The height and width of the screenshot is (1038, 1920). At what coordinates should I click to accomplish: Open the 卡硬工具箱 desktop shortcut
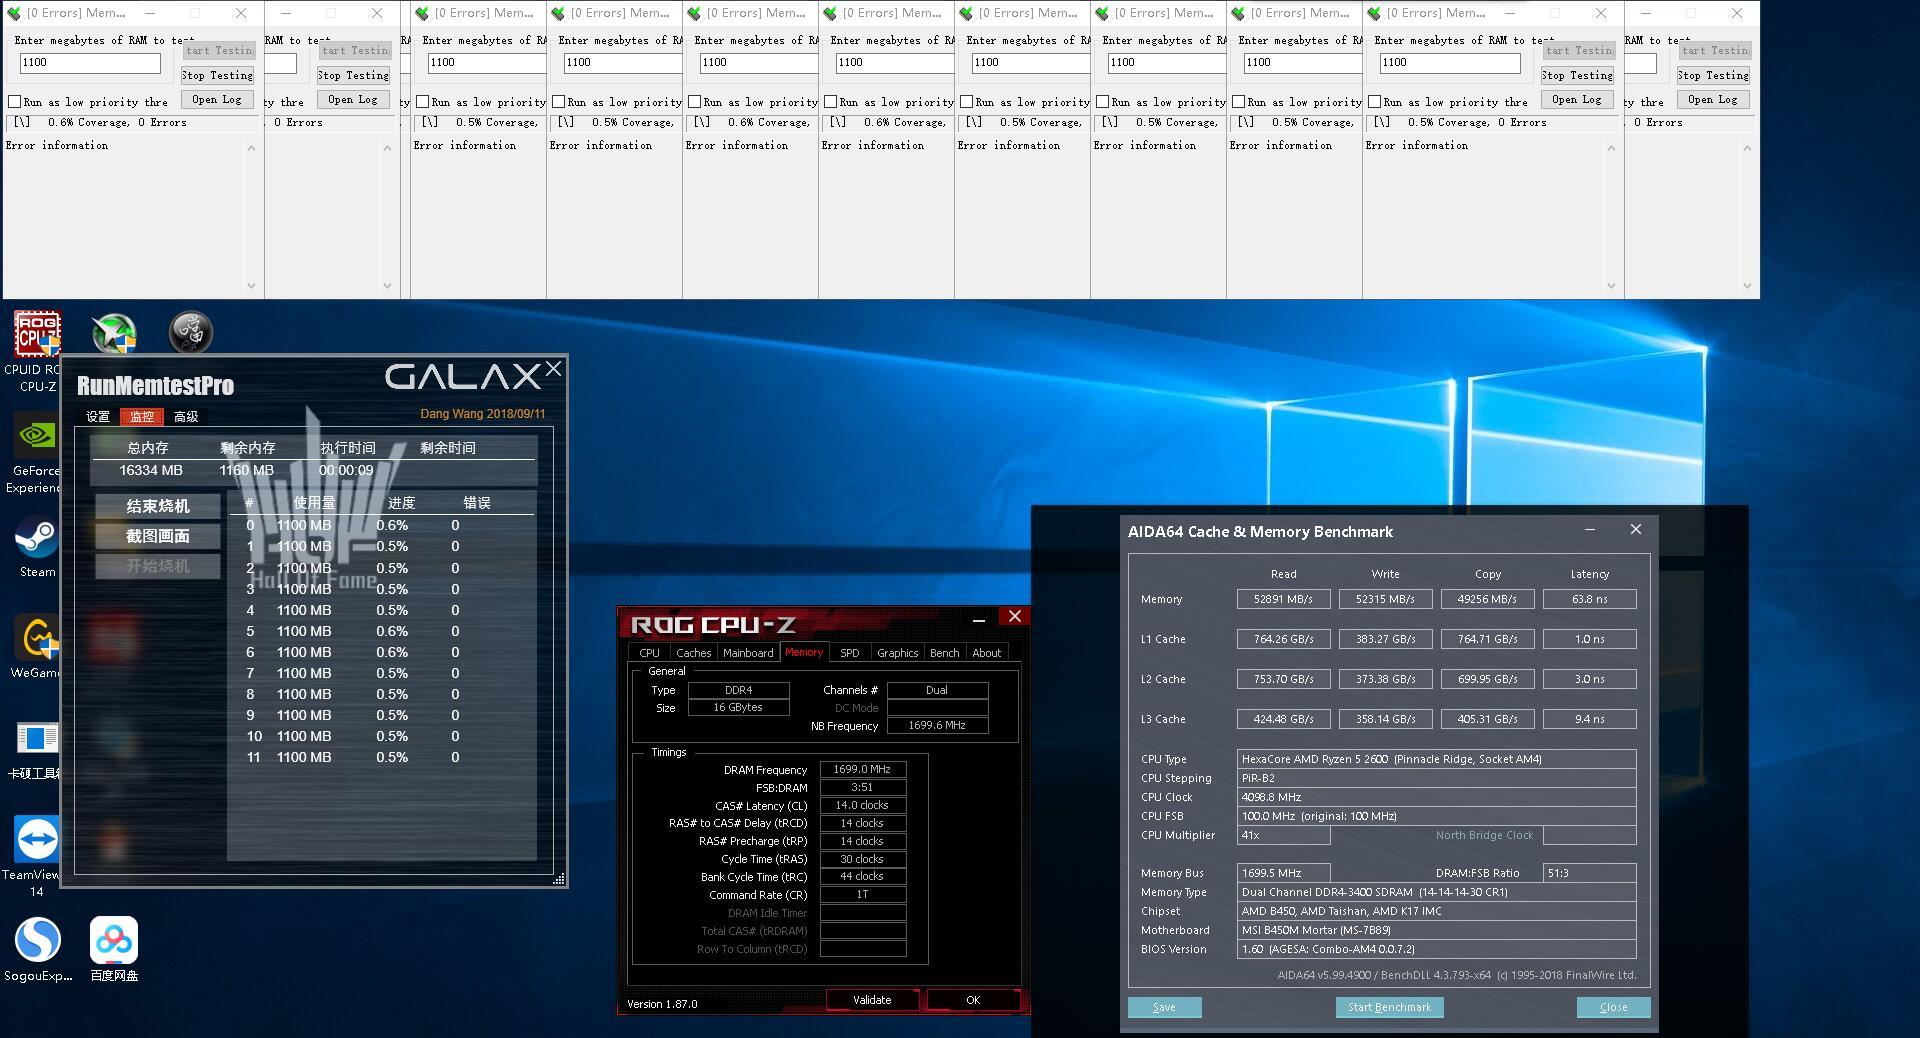click(x=37, y=748)
